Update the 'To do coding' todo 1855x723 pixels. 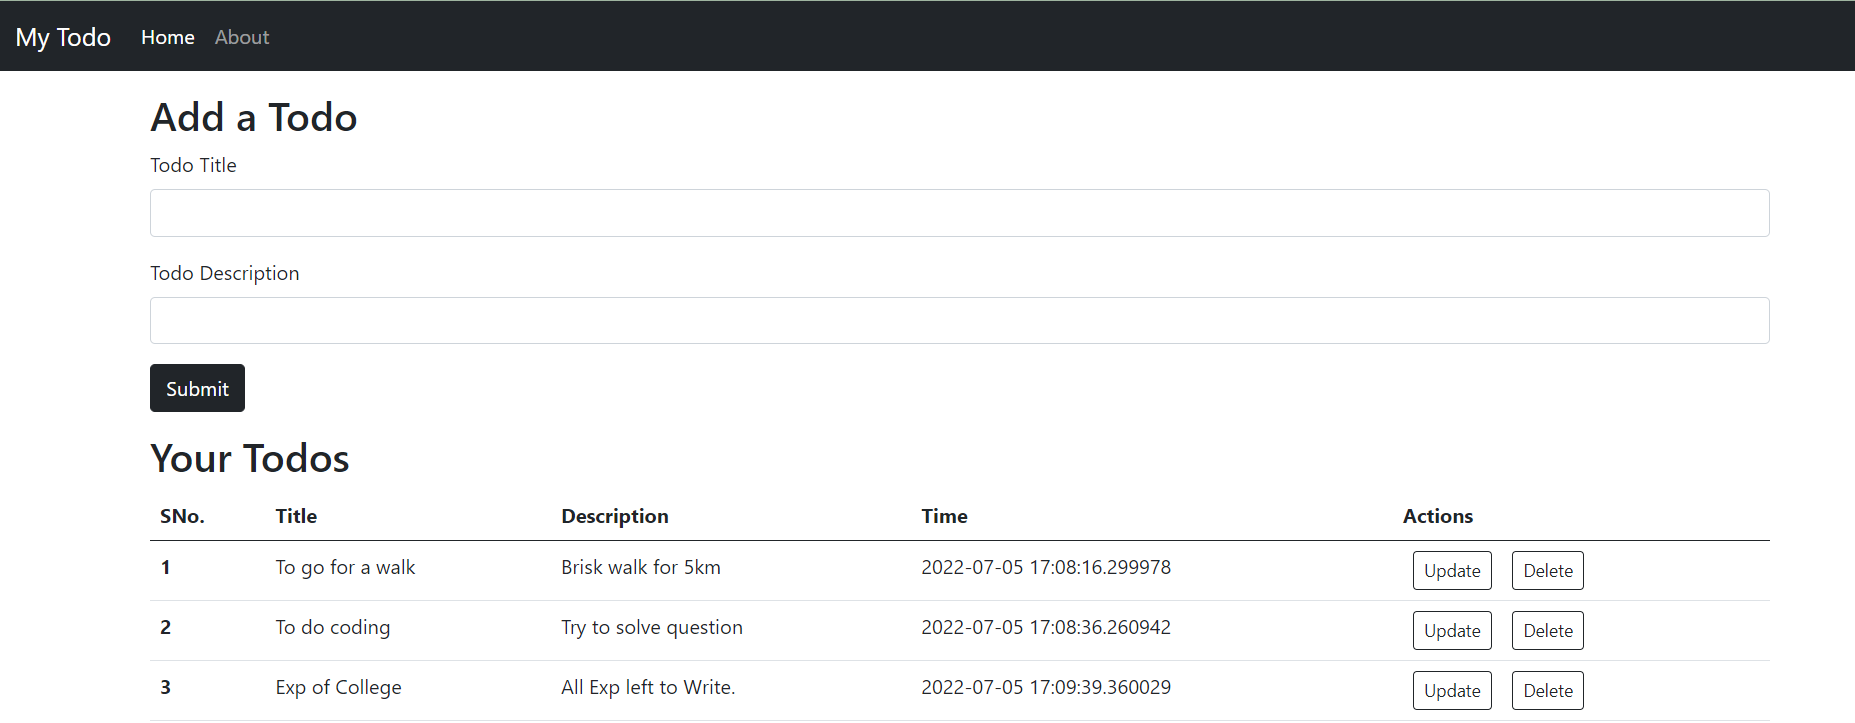[x=1451, y=630]
